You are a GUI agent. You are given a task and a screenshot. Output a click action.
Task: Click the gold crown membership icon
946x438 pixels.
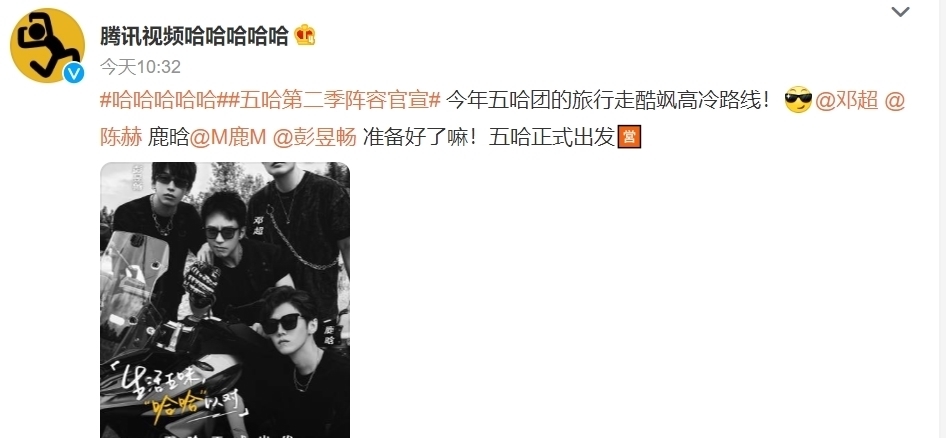tap(305, 36)
